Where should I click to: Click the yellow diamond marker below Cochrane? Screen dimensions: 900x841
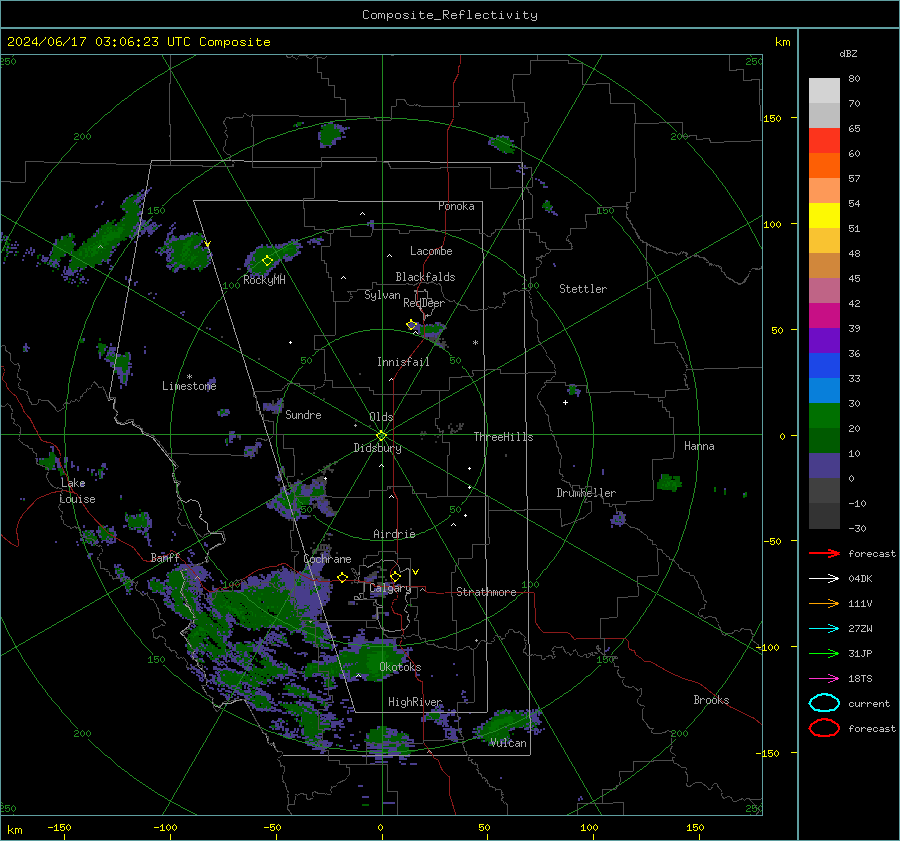coord(342,577)
